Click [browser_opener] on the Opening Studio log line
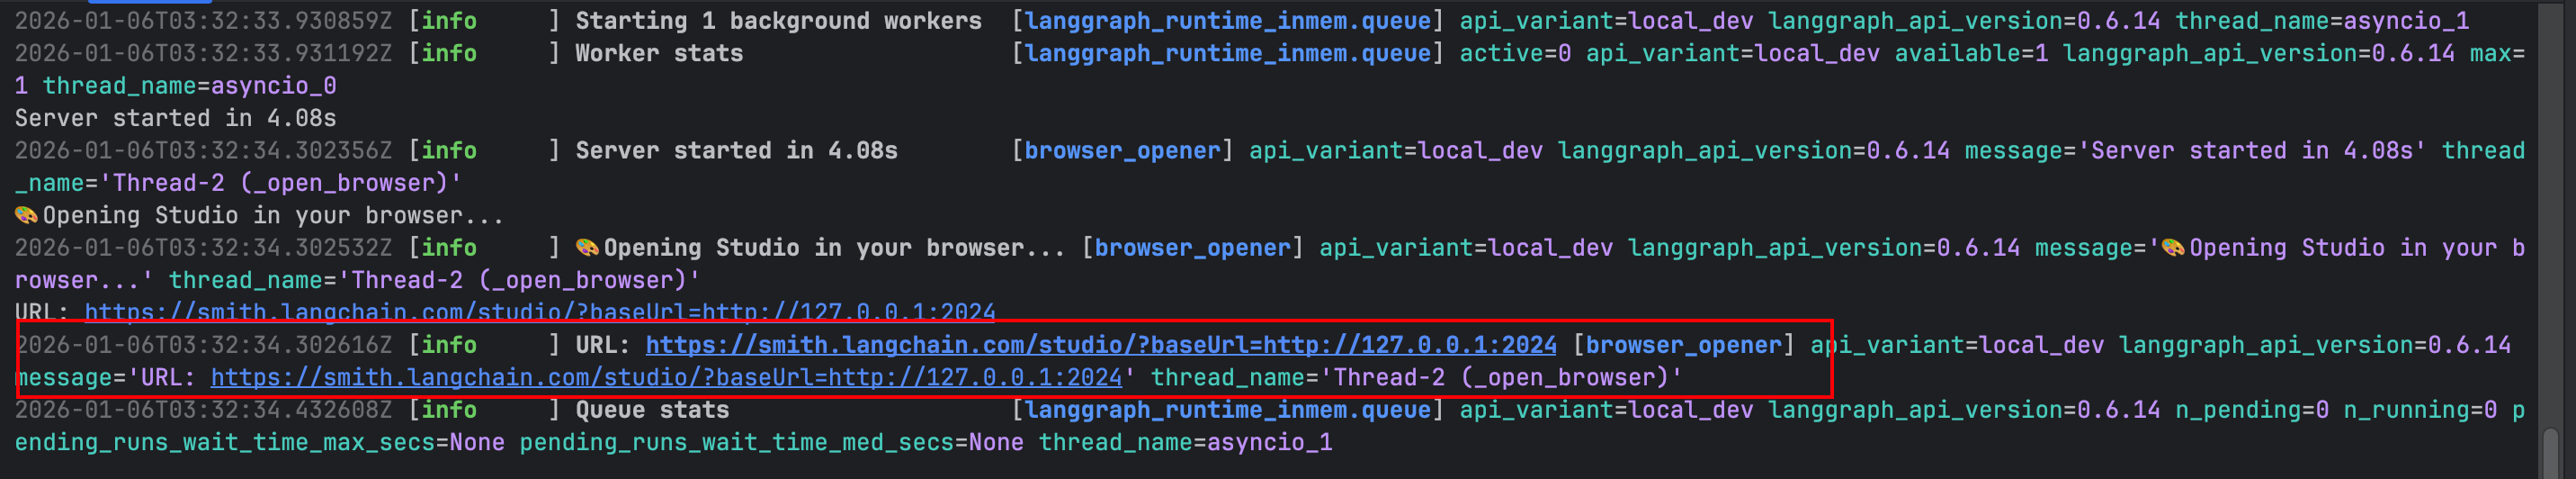The image size is (2576, 479). tap(1193, 247)
